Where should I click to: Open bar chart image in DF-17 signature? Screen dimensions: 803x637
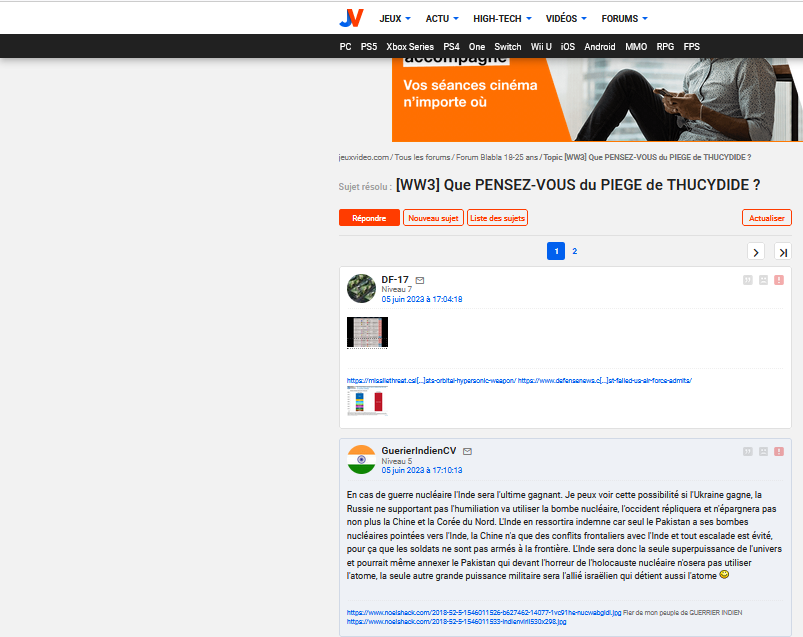pyautogui.click(x=367, y=400)
